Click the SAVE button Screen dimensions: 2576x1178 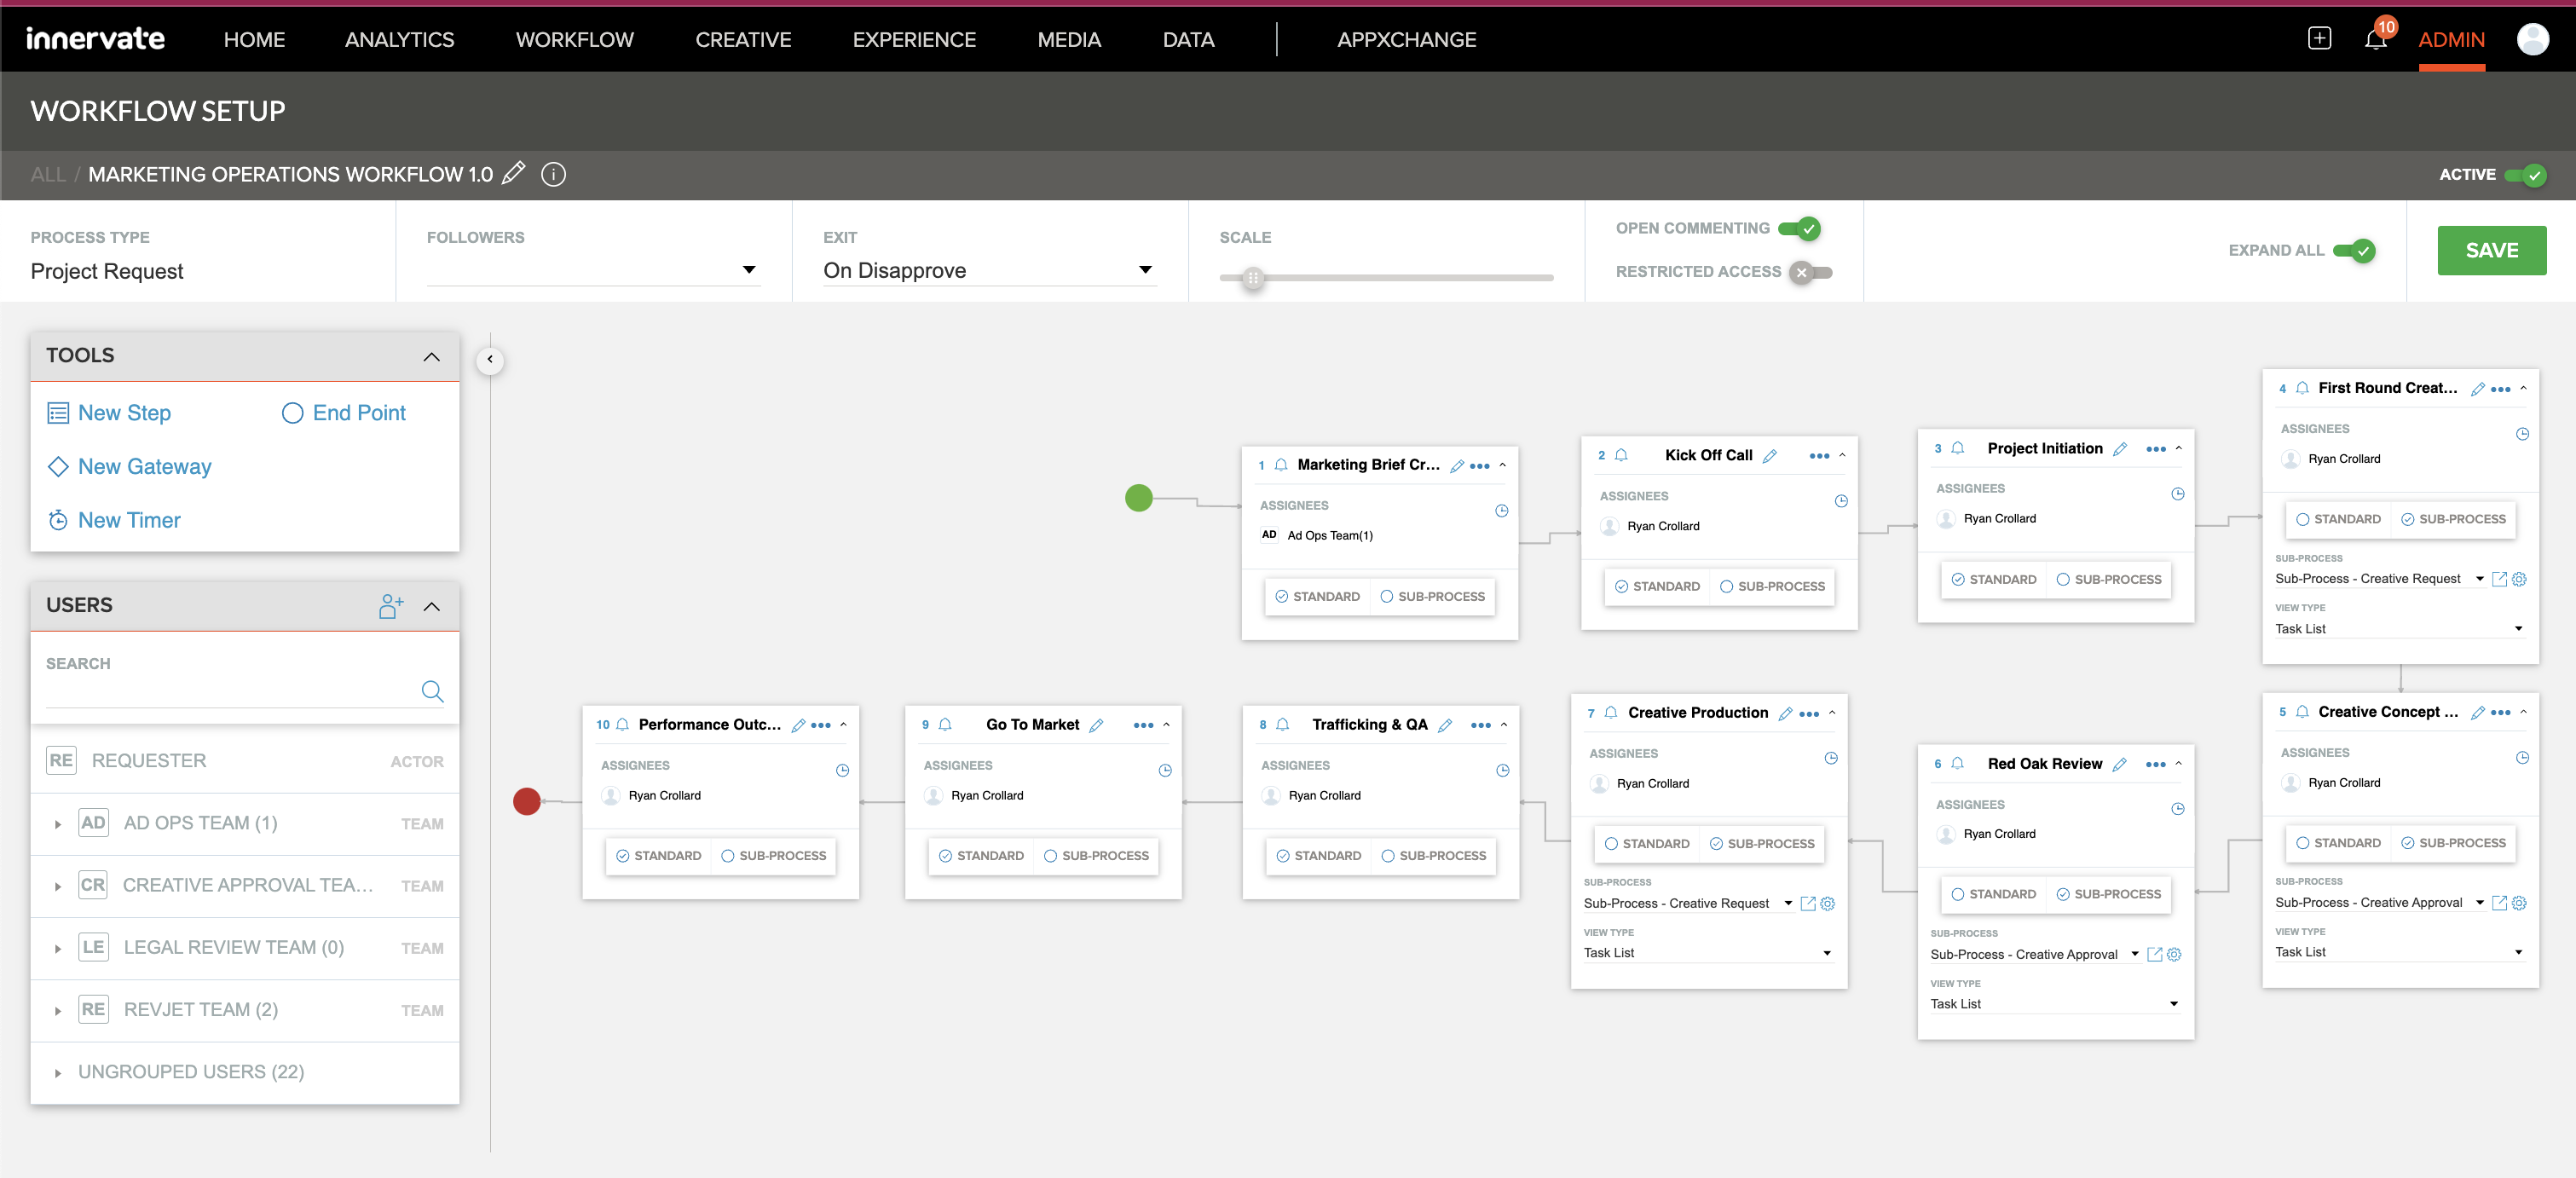[x=2492, y=250]
